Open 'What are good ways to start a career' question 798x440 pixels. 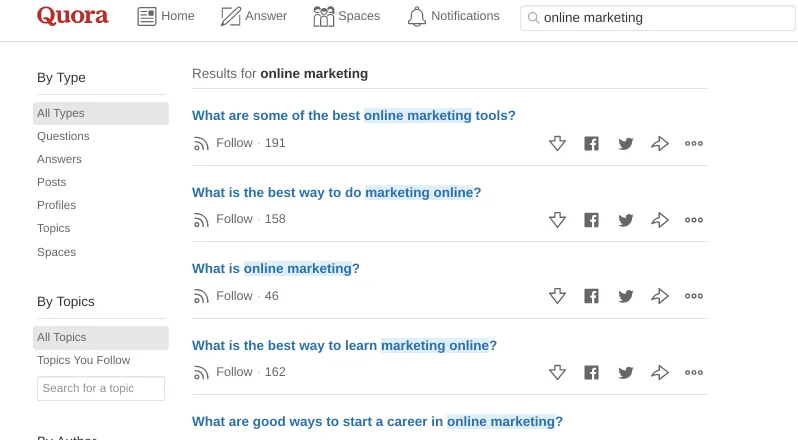377,421
